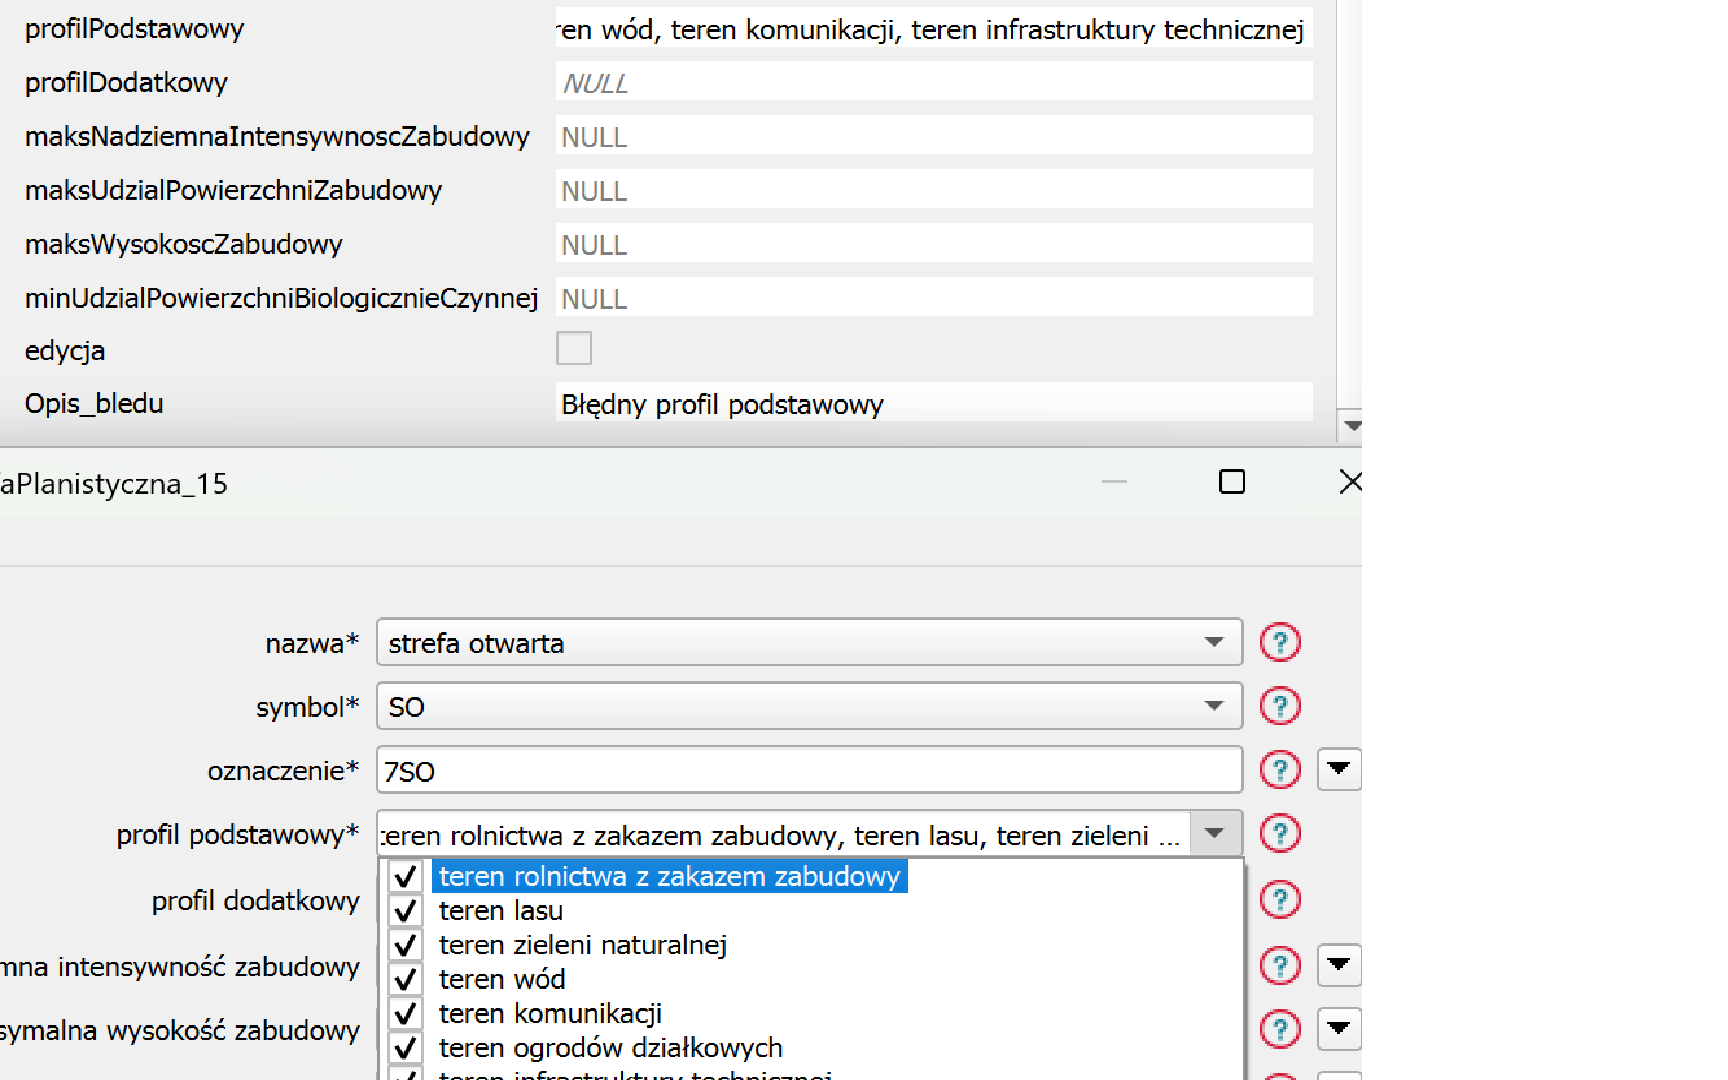Enable the edycja checkbox
The image size is (1728, 1080).
pos(573,349)
